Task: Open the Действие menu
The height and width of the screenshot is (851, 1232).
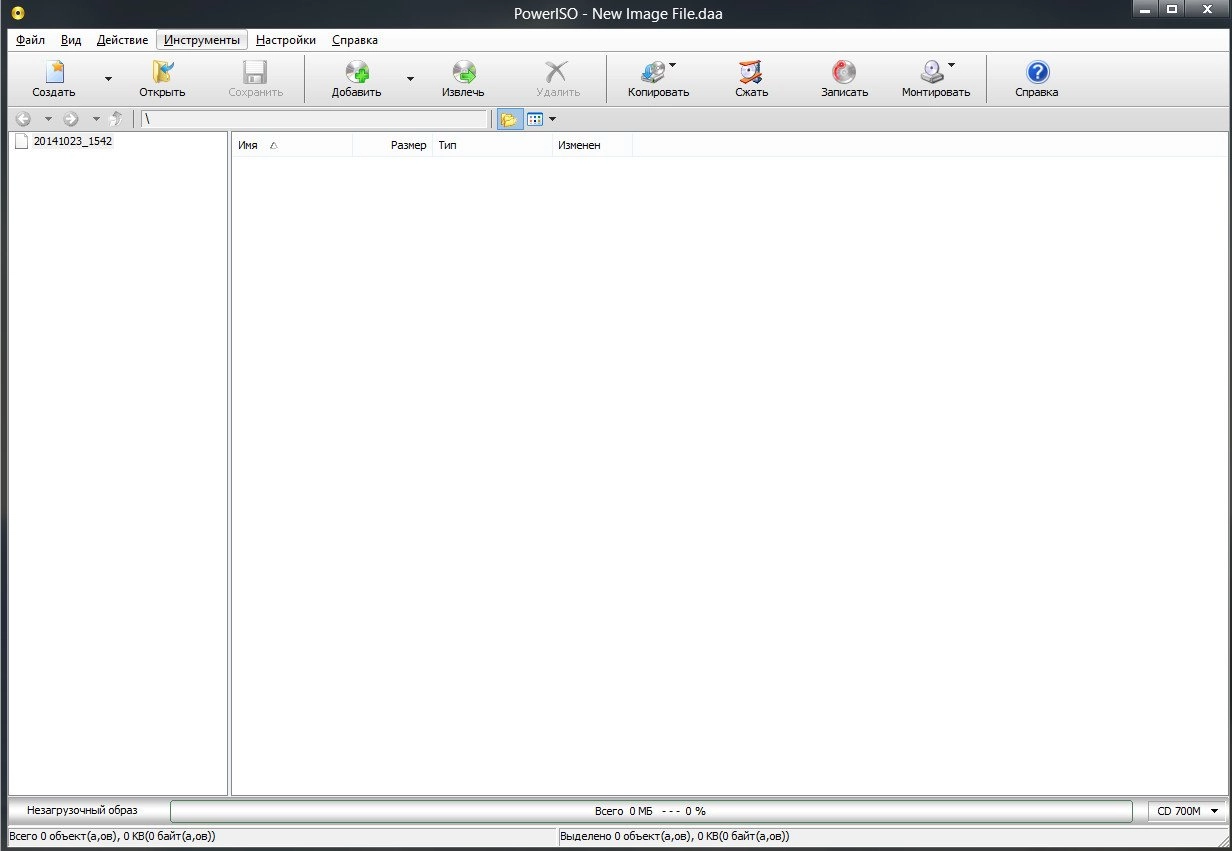Action: point(123,40)
